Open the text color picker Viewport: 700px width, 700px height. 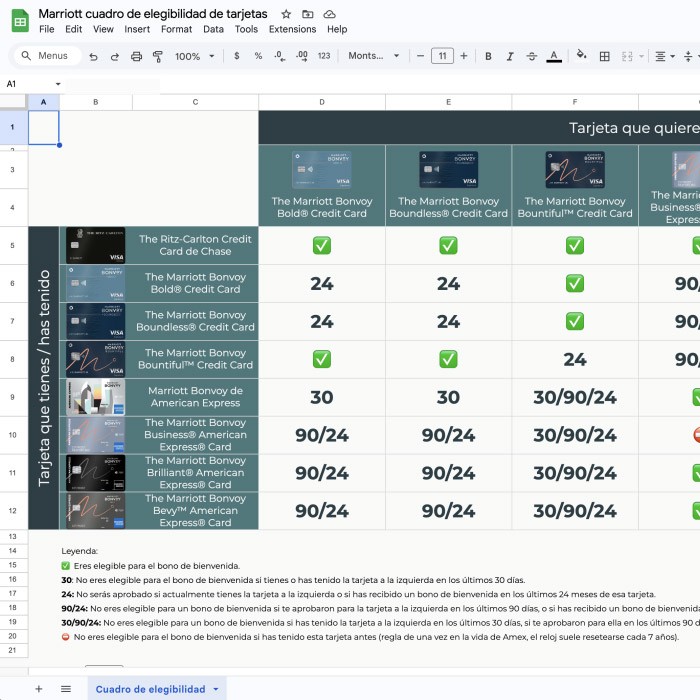click(554, 56)
